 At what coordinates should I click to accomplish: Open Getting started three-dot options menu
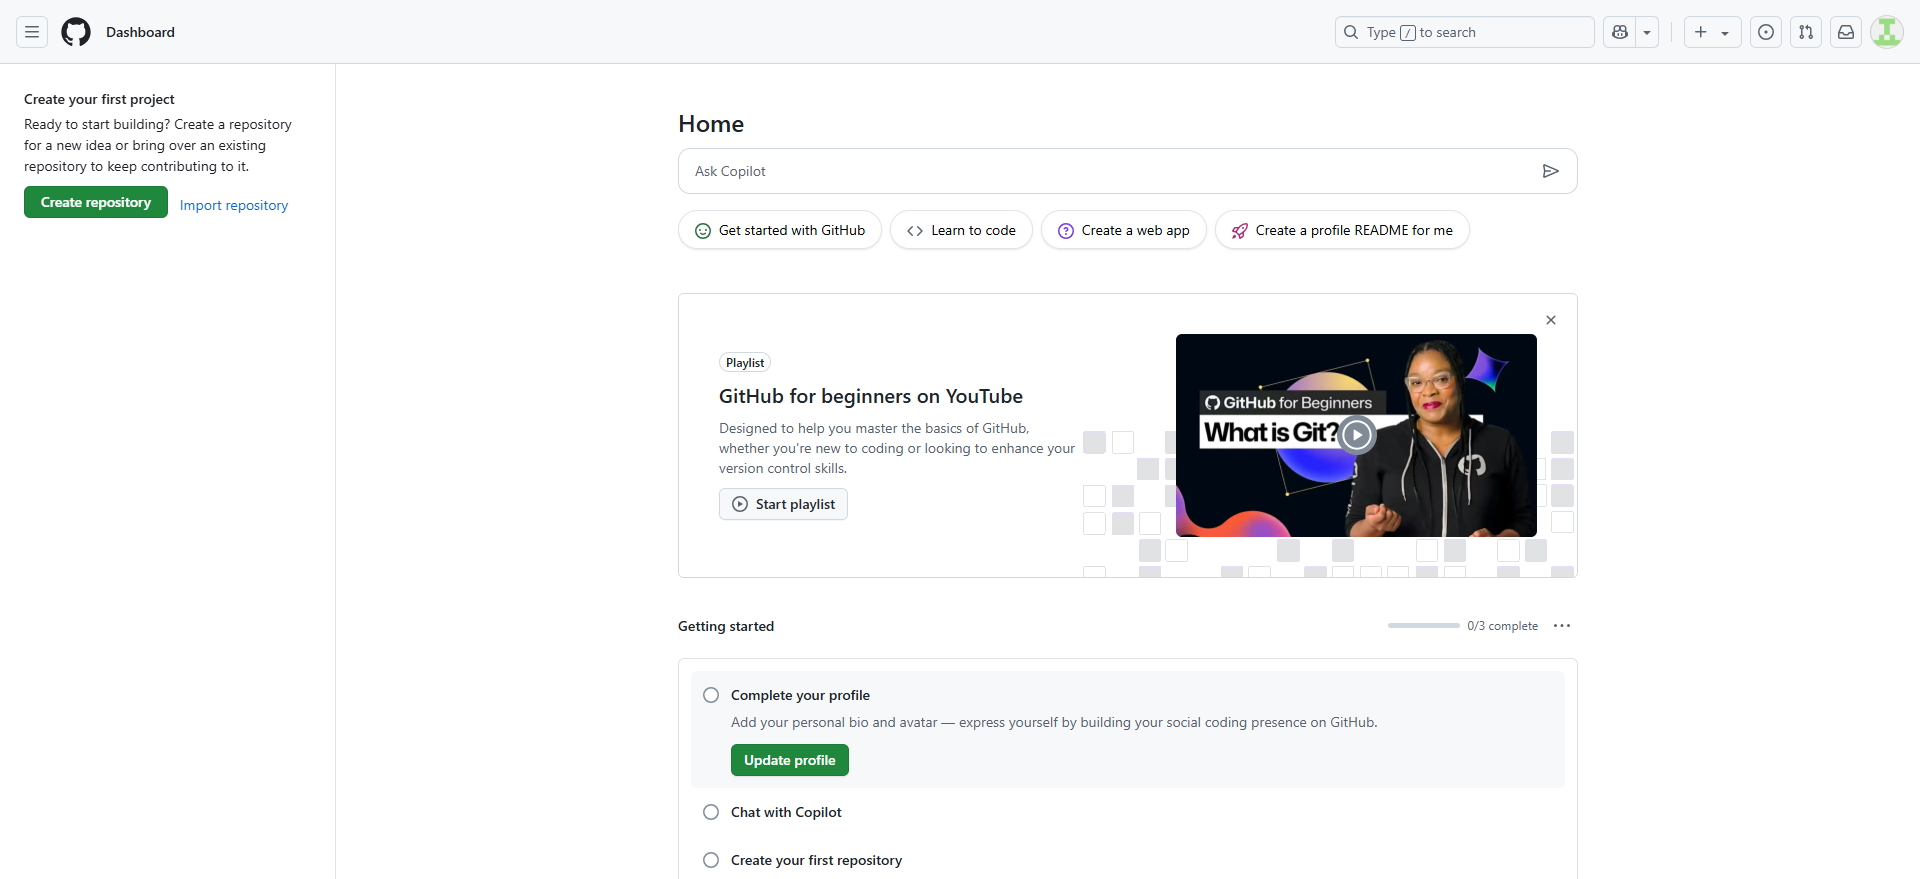pyautogui.click(x=1562, y=626)
